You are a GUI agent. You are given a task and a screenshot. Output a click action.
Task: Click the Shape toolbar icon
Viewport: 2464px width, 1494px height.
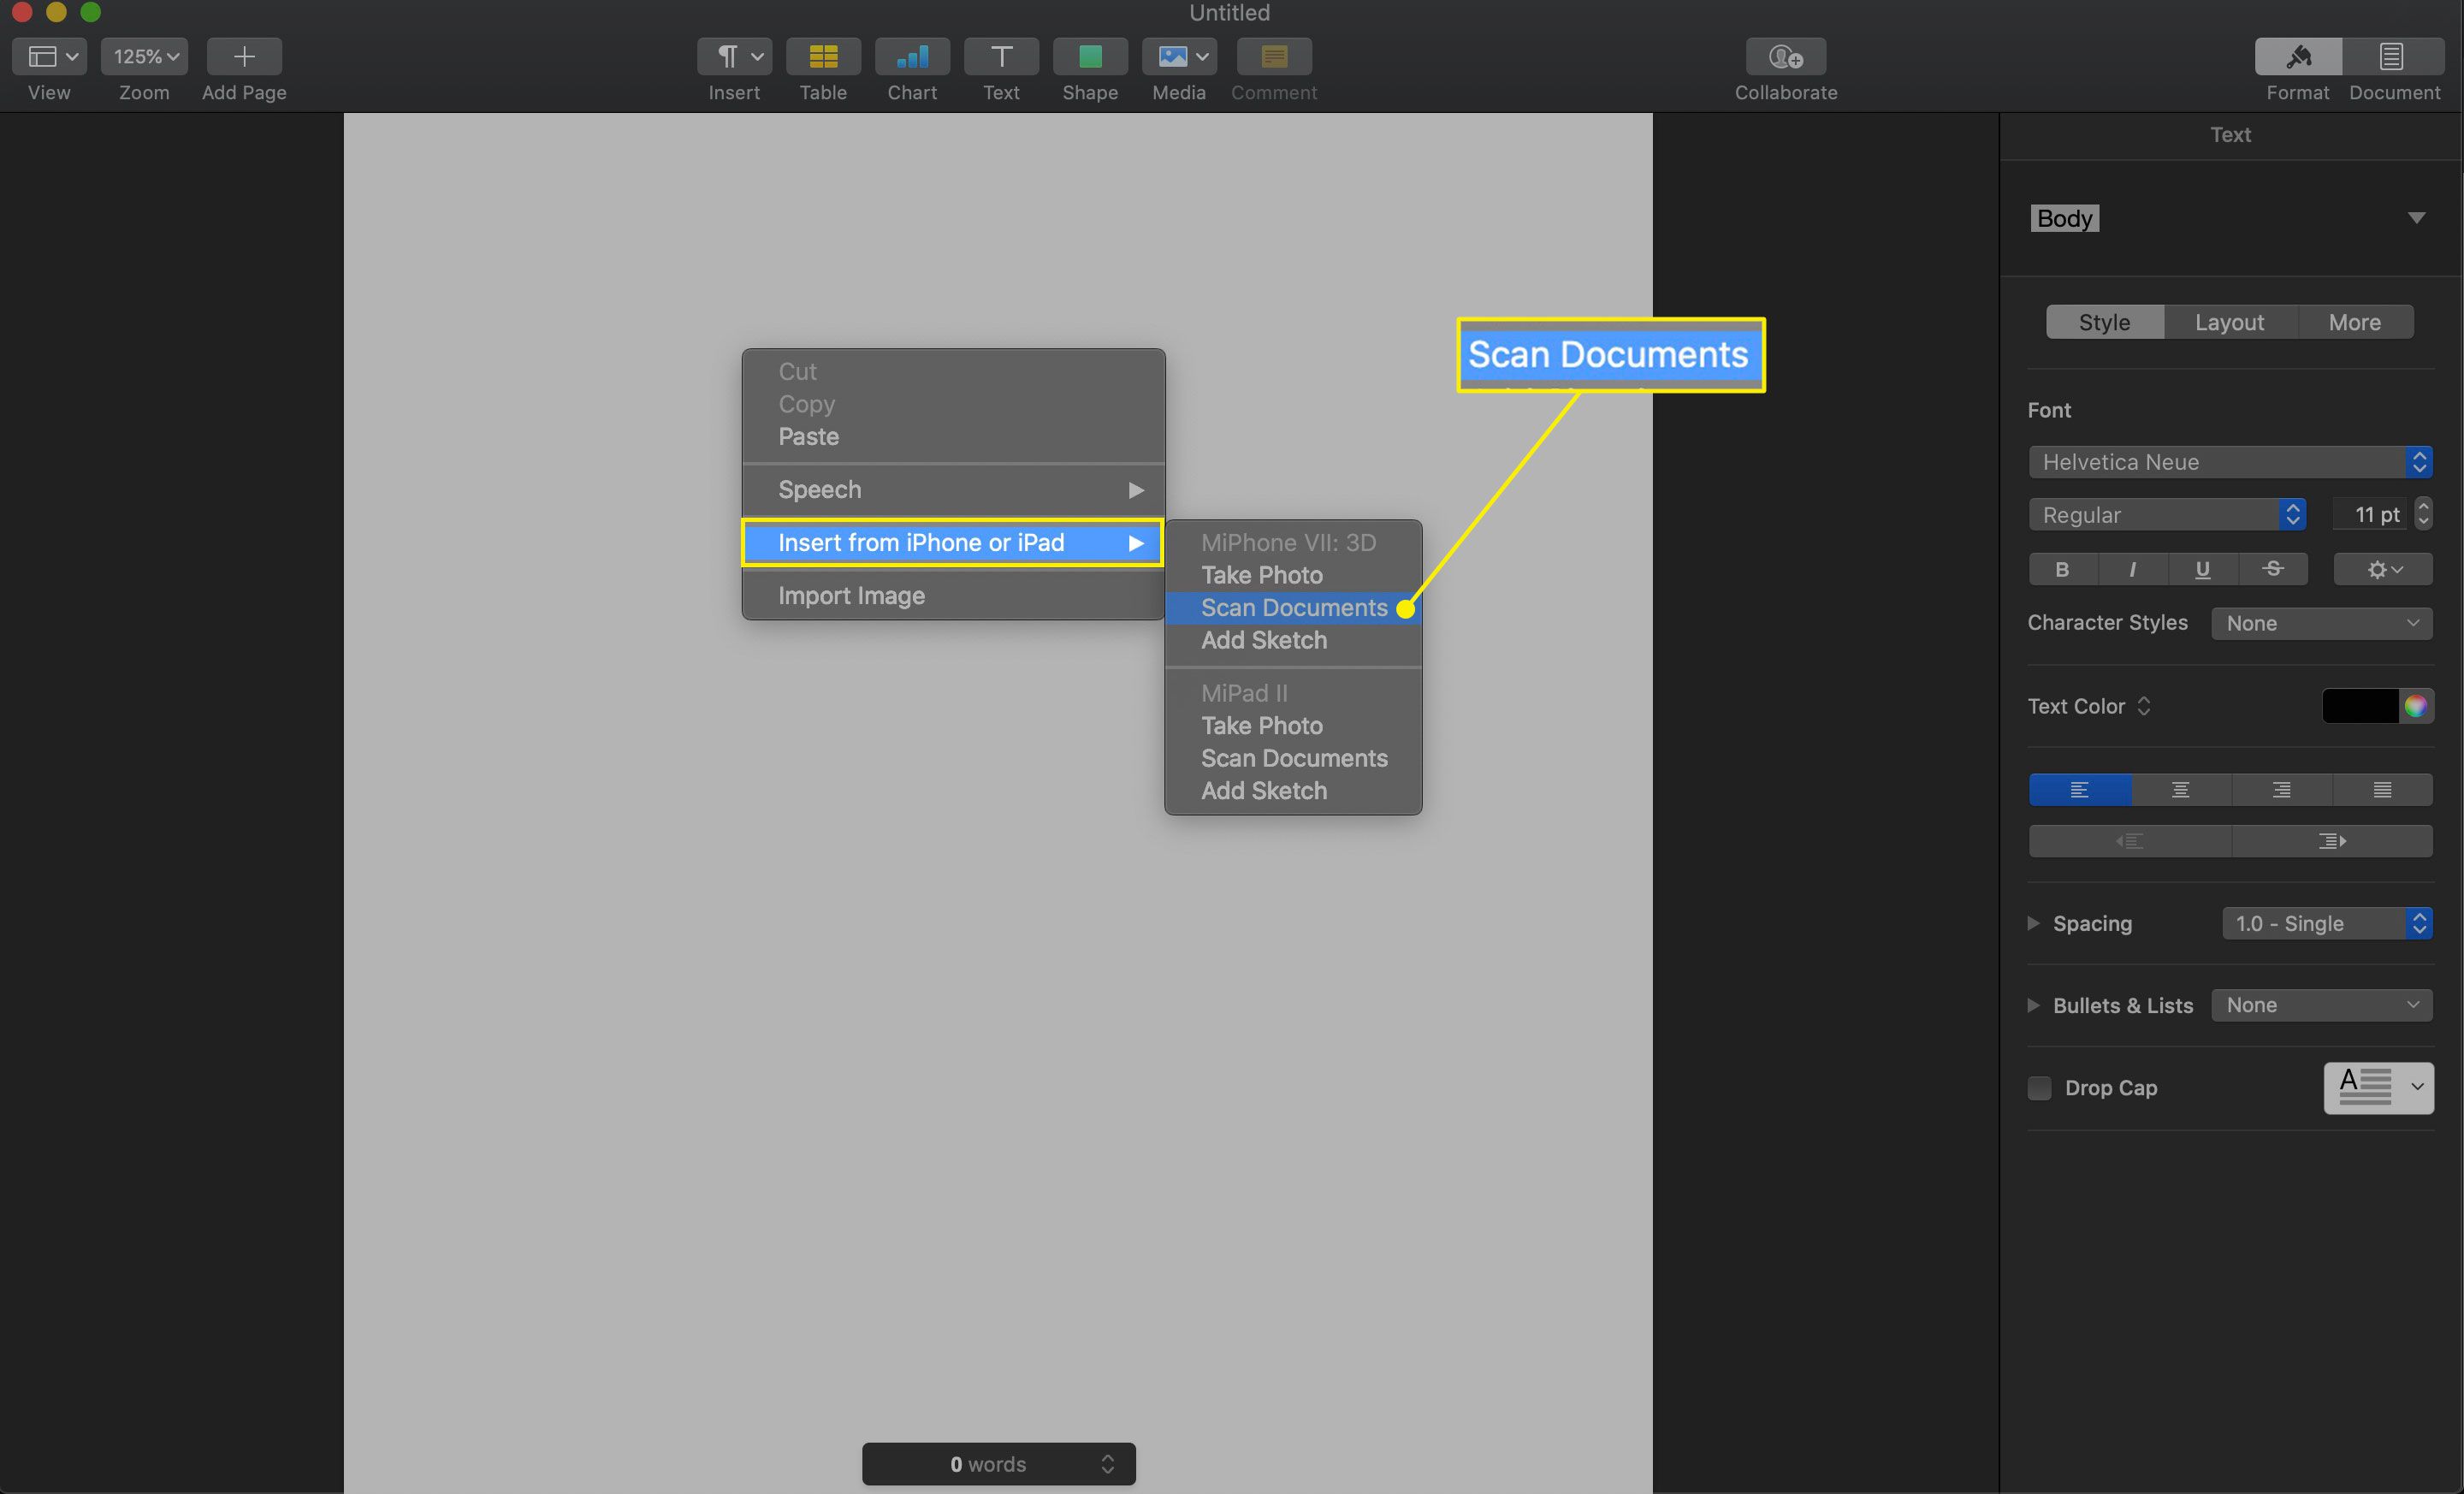1090,56
